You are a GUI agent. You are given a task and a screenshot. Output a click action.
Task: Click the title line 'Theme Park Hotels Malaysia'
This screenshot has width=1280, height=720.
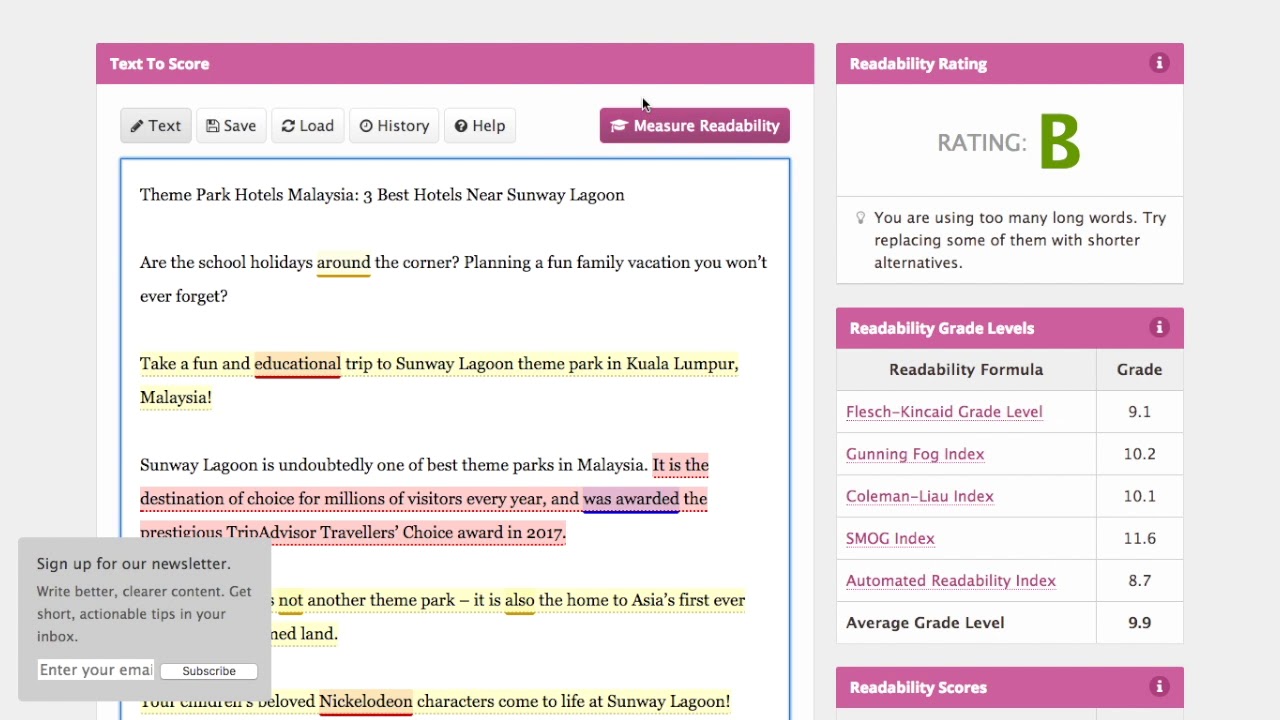click(x=382, y=195)
